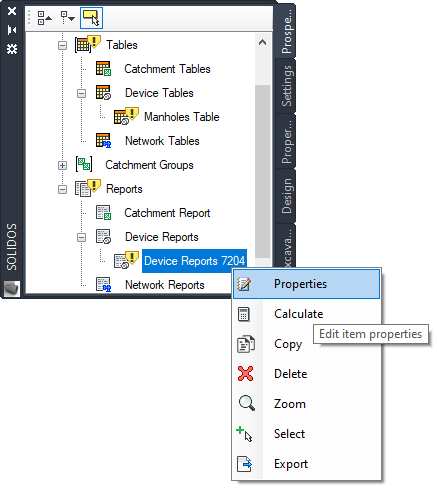Expand the Catchment Groups node
The height and width of the screenshot is (488, 437).
[x=62, y=165]
